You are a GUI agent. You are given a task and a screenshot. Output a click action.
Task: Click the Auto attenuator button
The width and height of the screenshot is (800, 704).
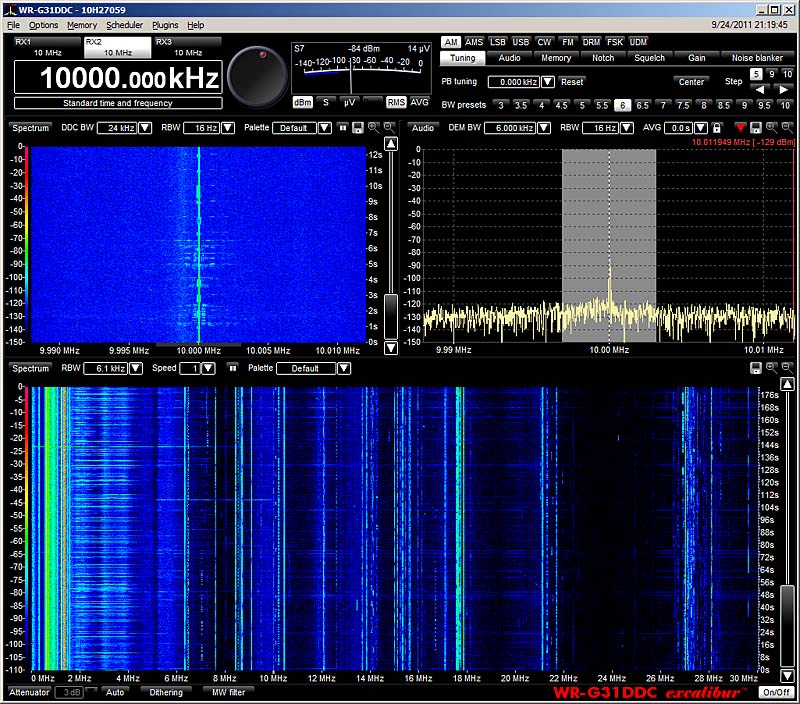click(115, 692)
